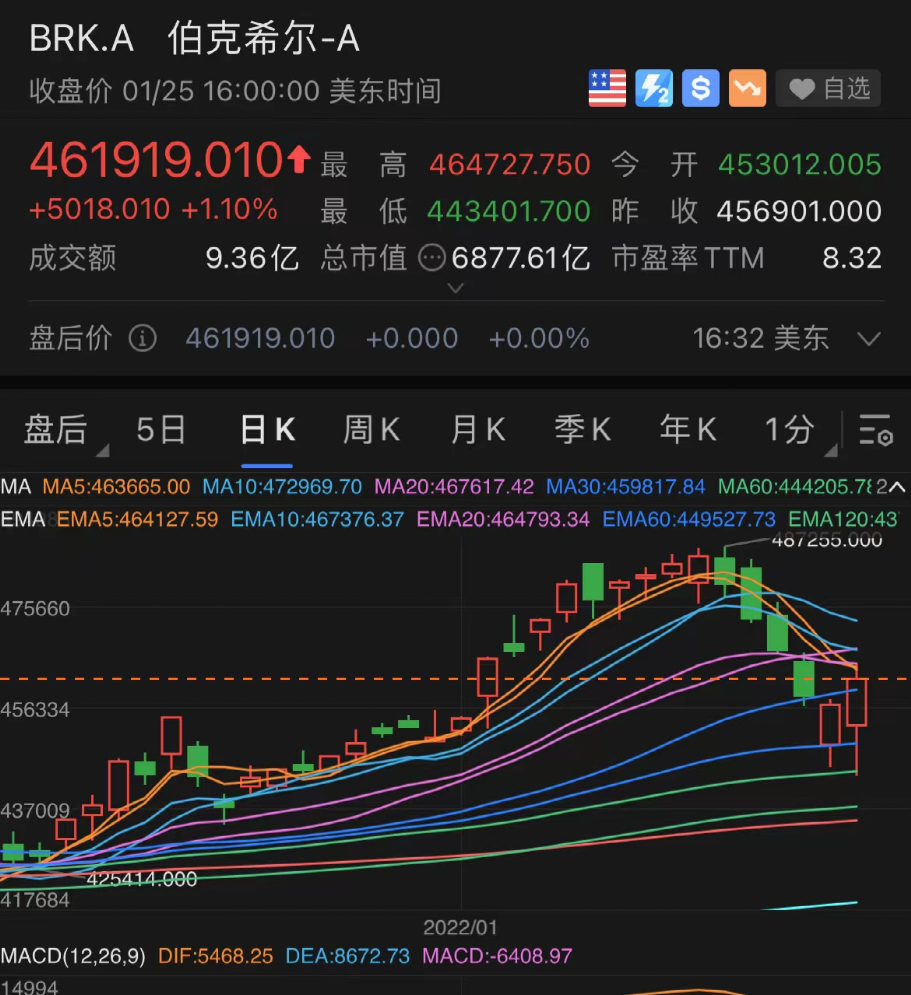Open the 月K monthly chart tab

(477, 429)
